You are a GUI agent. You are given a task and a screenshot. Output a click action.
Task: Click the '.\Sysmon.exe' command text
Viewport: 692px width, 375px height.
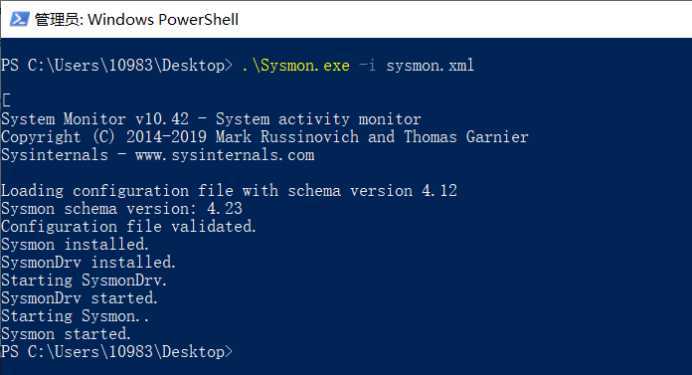click(x=296, y=66)
